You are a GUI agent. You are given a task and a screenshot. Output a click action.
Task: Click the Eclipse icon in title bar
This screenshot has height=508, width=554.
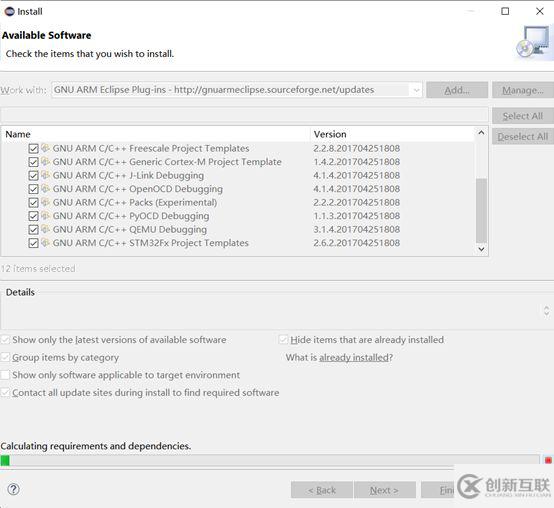(x=9, y=11)
